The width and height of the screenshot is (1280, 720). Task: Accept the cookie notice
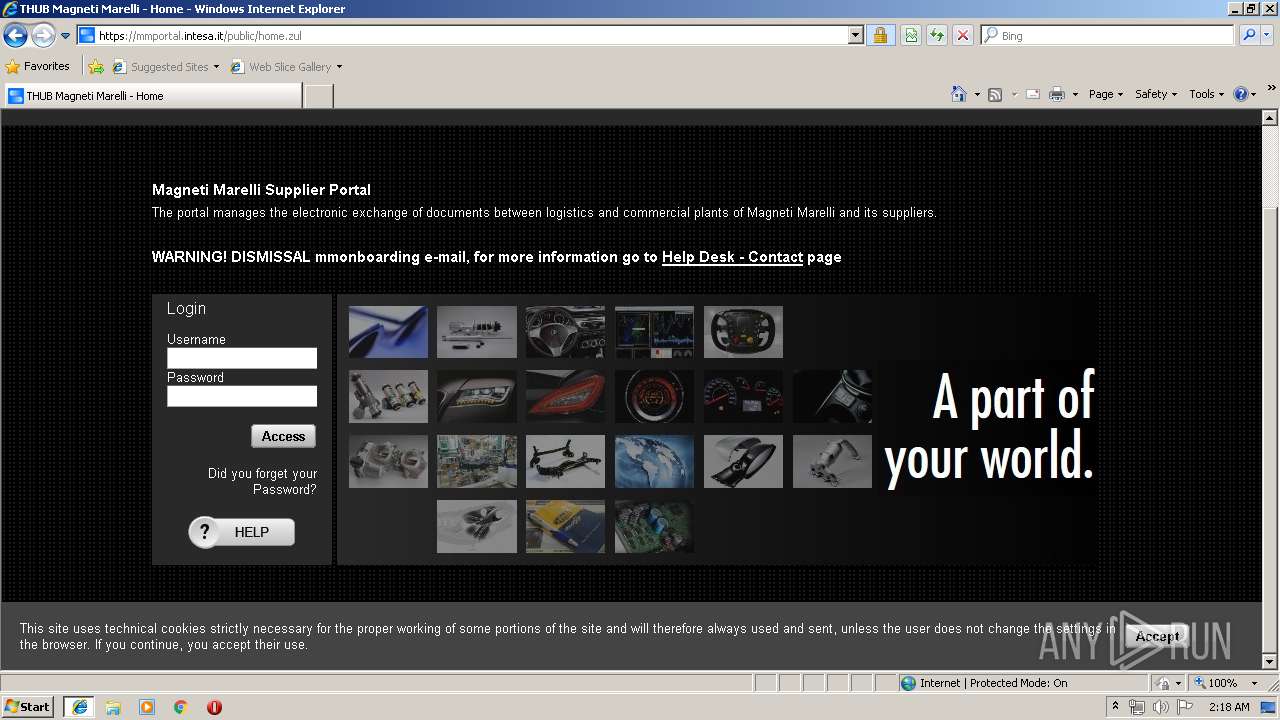click(x=1157, y=636)
